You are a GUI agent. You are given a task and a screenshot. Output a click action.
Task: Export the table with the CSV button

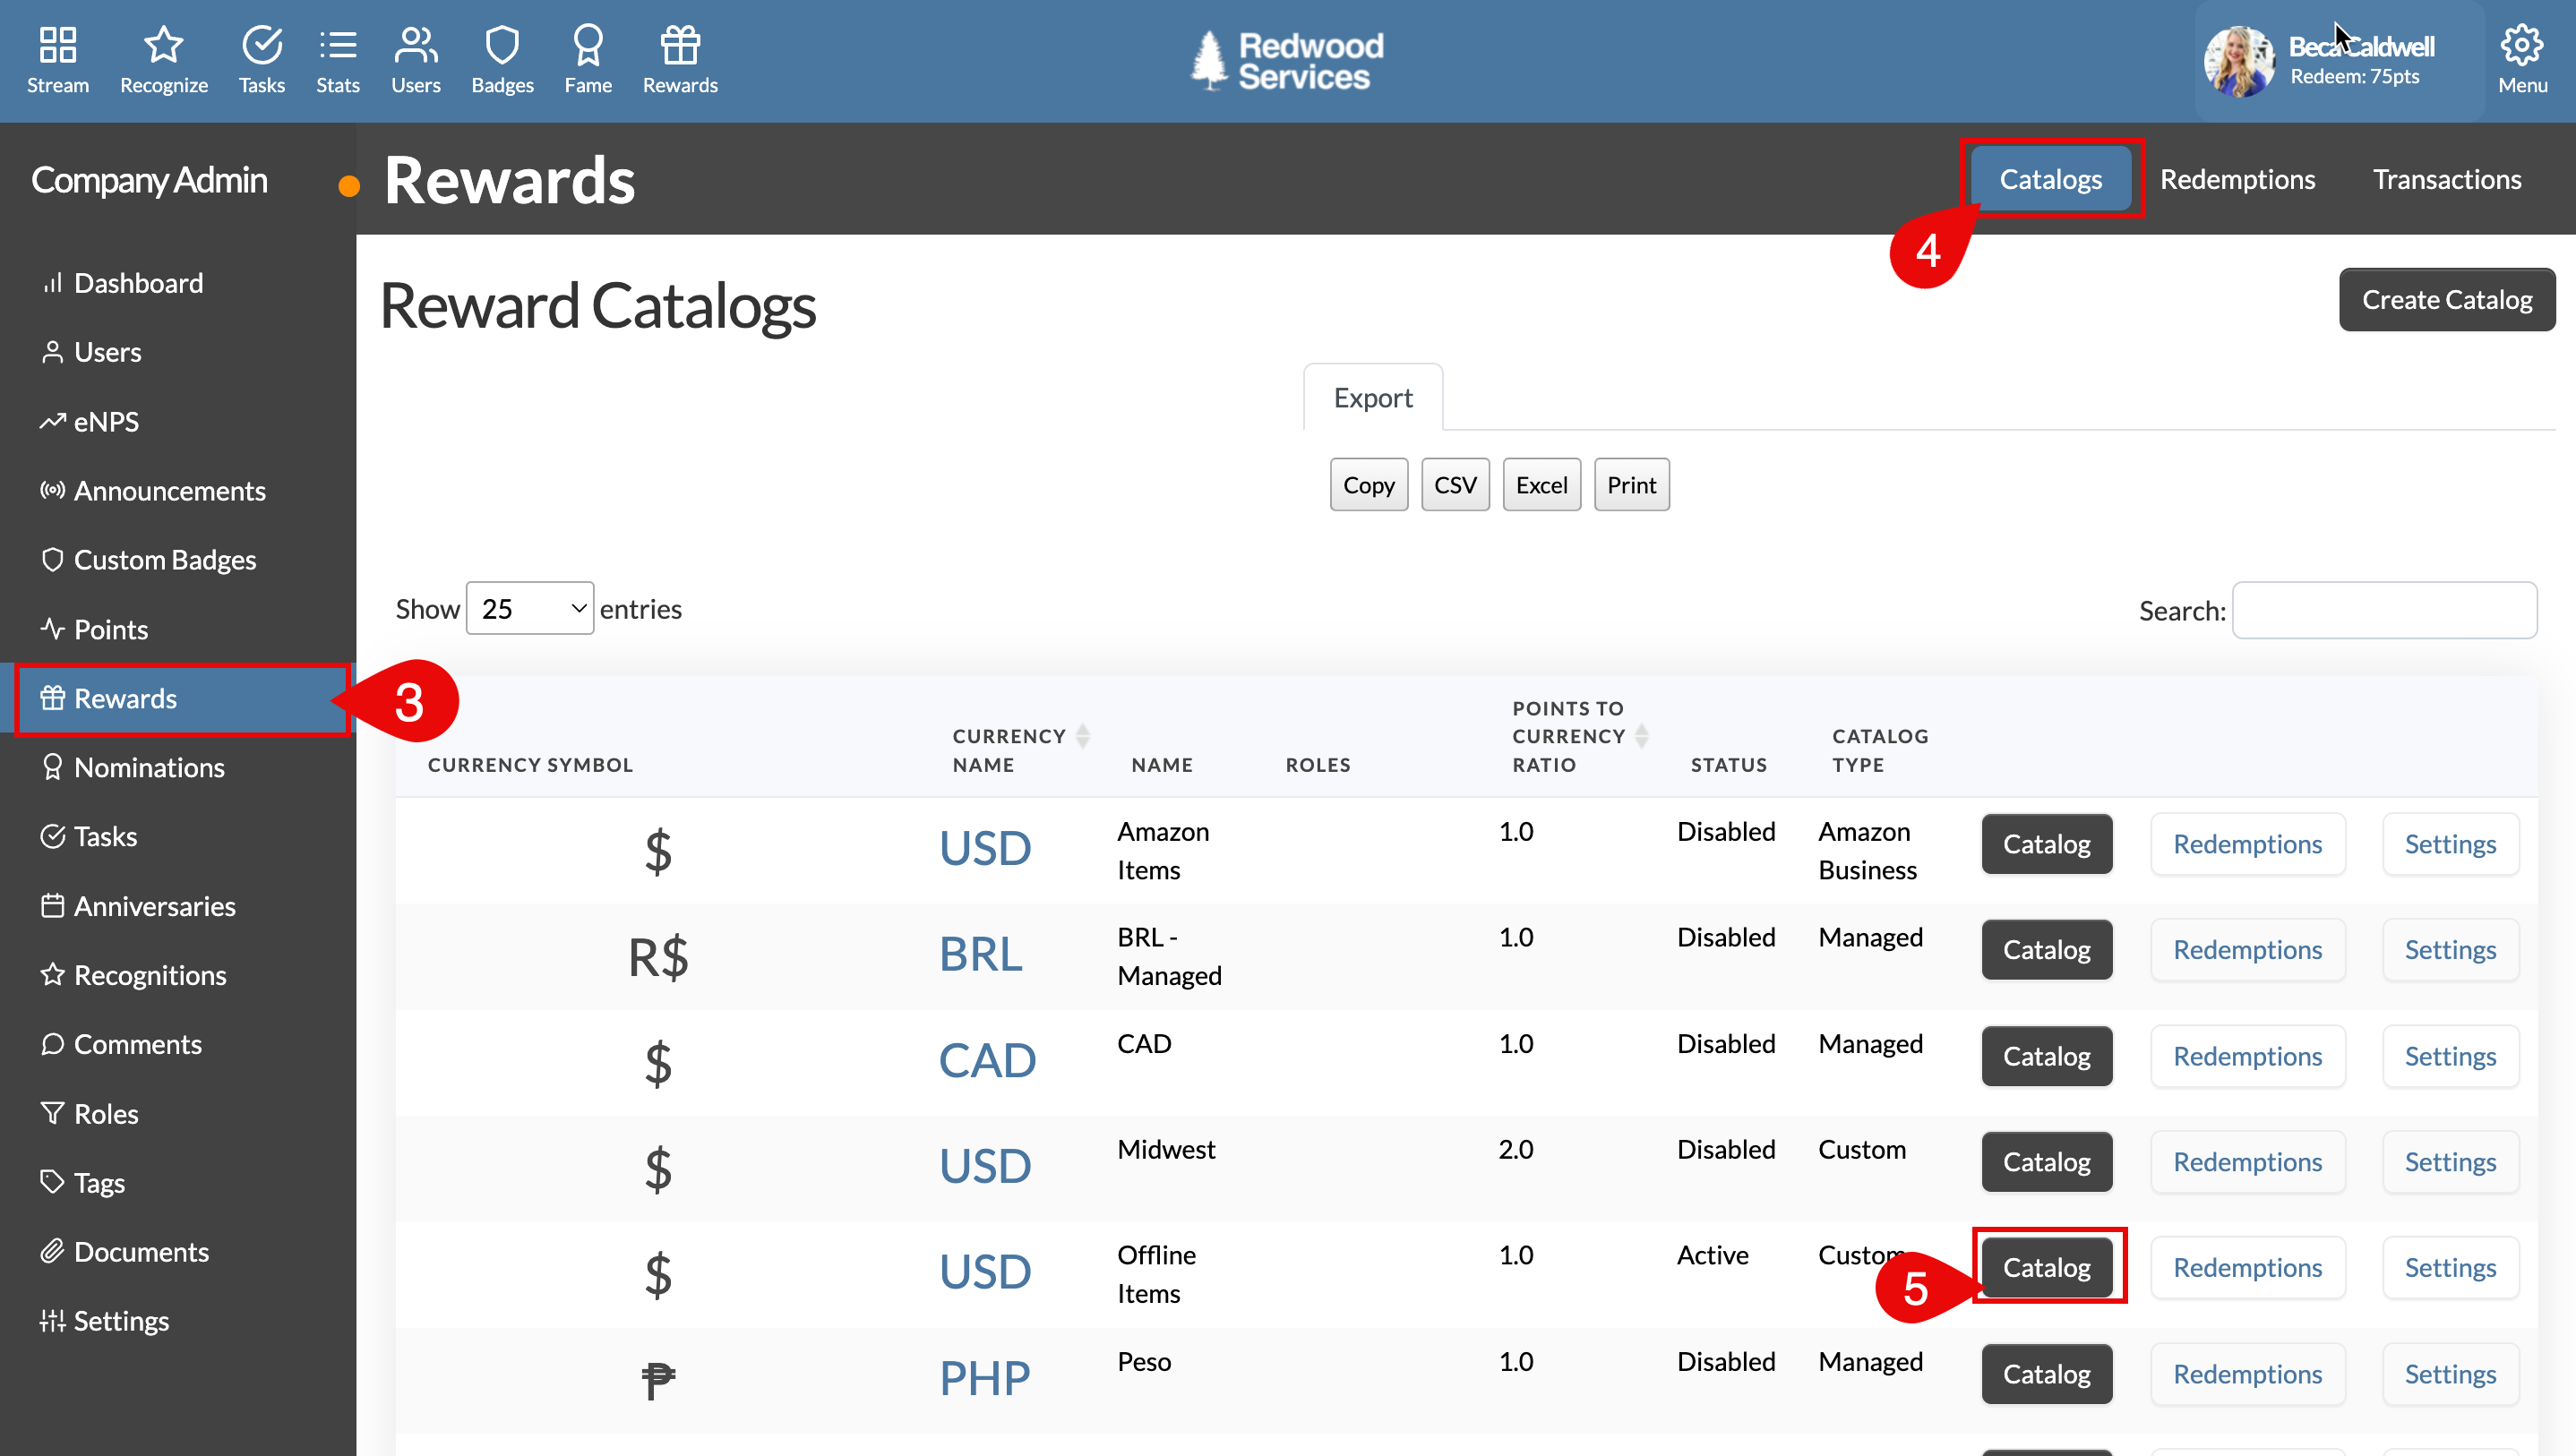[1454, 485]
